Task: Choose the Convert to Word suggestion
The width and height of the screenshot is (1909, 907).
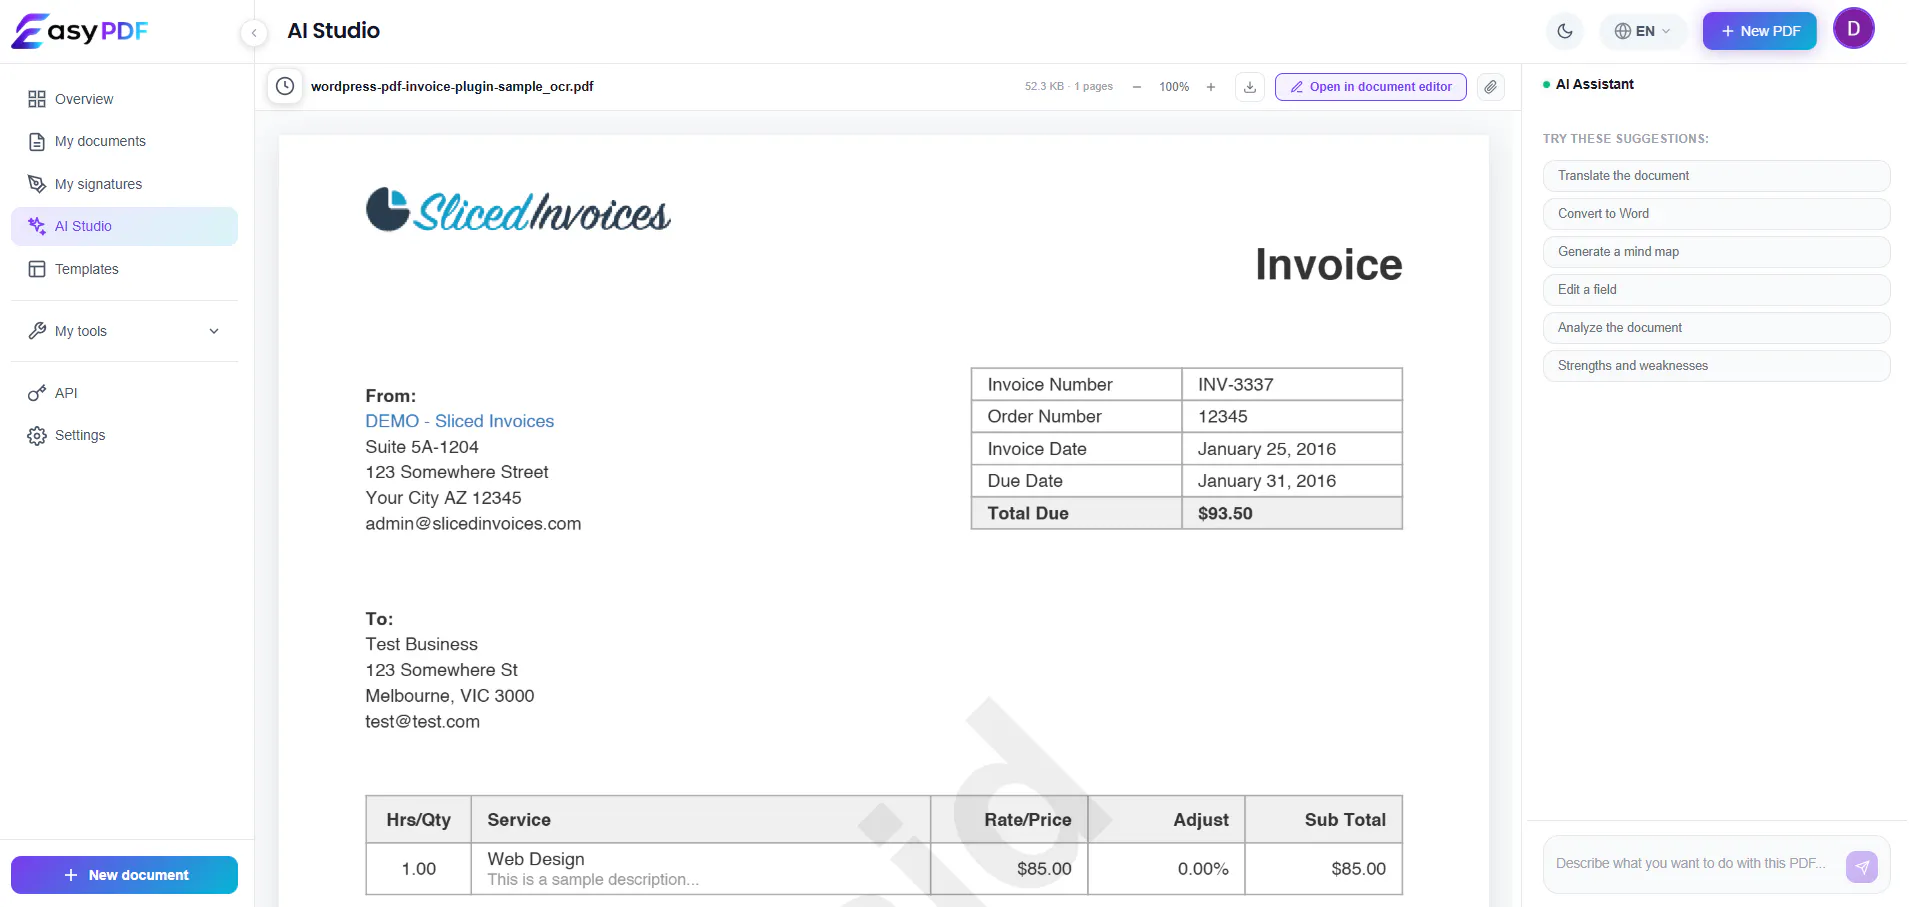Action: pos(1716,214)
